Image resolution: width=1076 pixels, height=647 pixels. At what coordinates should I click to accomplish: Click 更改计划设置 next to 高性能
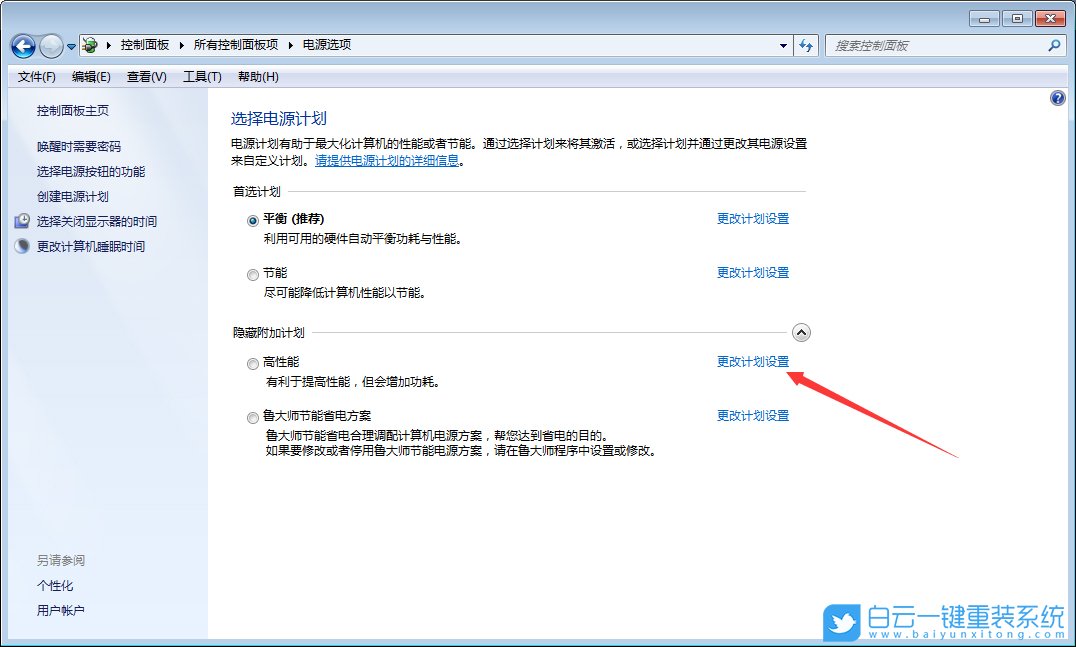point(752,362)
